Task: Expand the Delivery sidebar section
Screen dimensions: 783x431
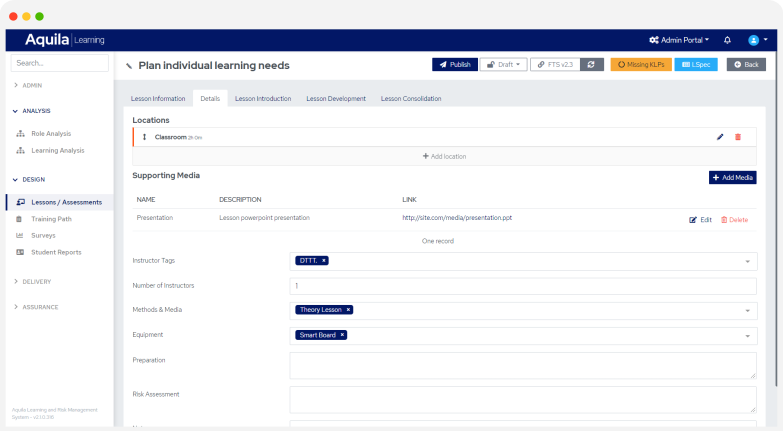Action: point(36,281)
